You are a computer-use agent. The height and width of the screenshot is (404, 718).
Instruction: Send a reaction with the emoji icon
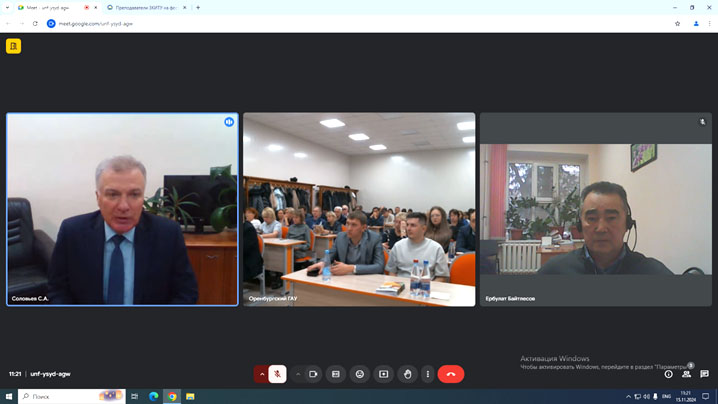tap(360, 374)
